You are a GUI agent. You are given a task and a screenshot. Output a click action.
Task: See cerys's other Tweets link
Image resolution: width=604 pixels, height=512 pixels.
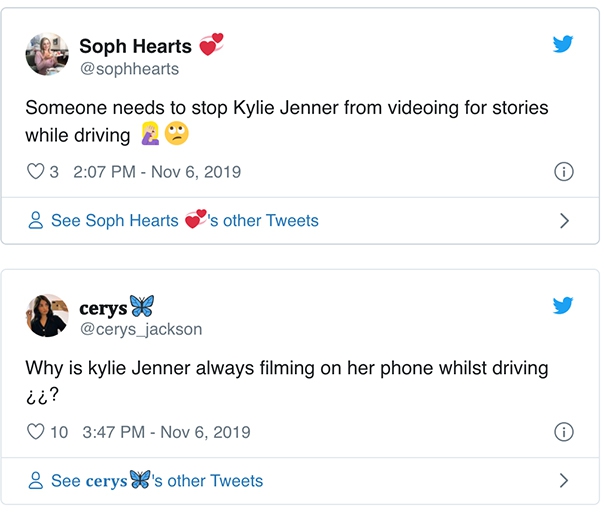(157, 482)
